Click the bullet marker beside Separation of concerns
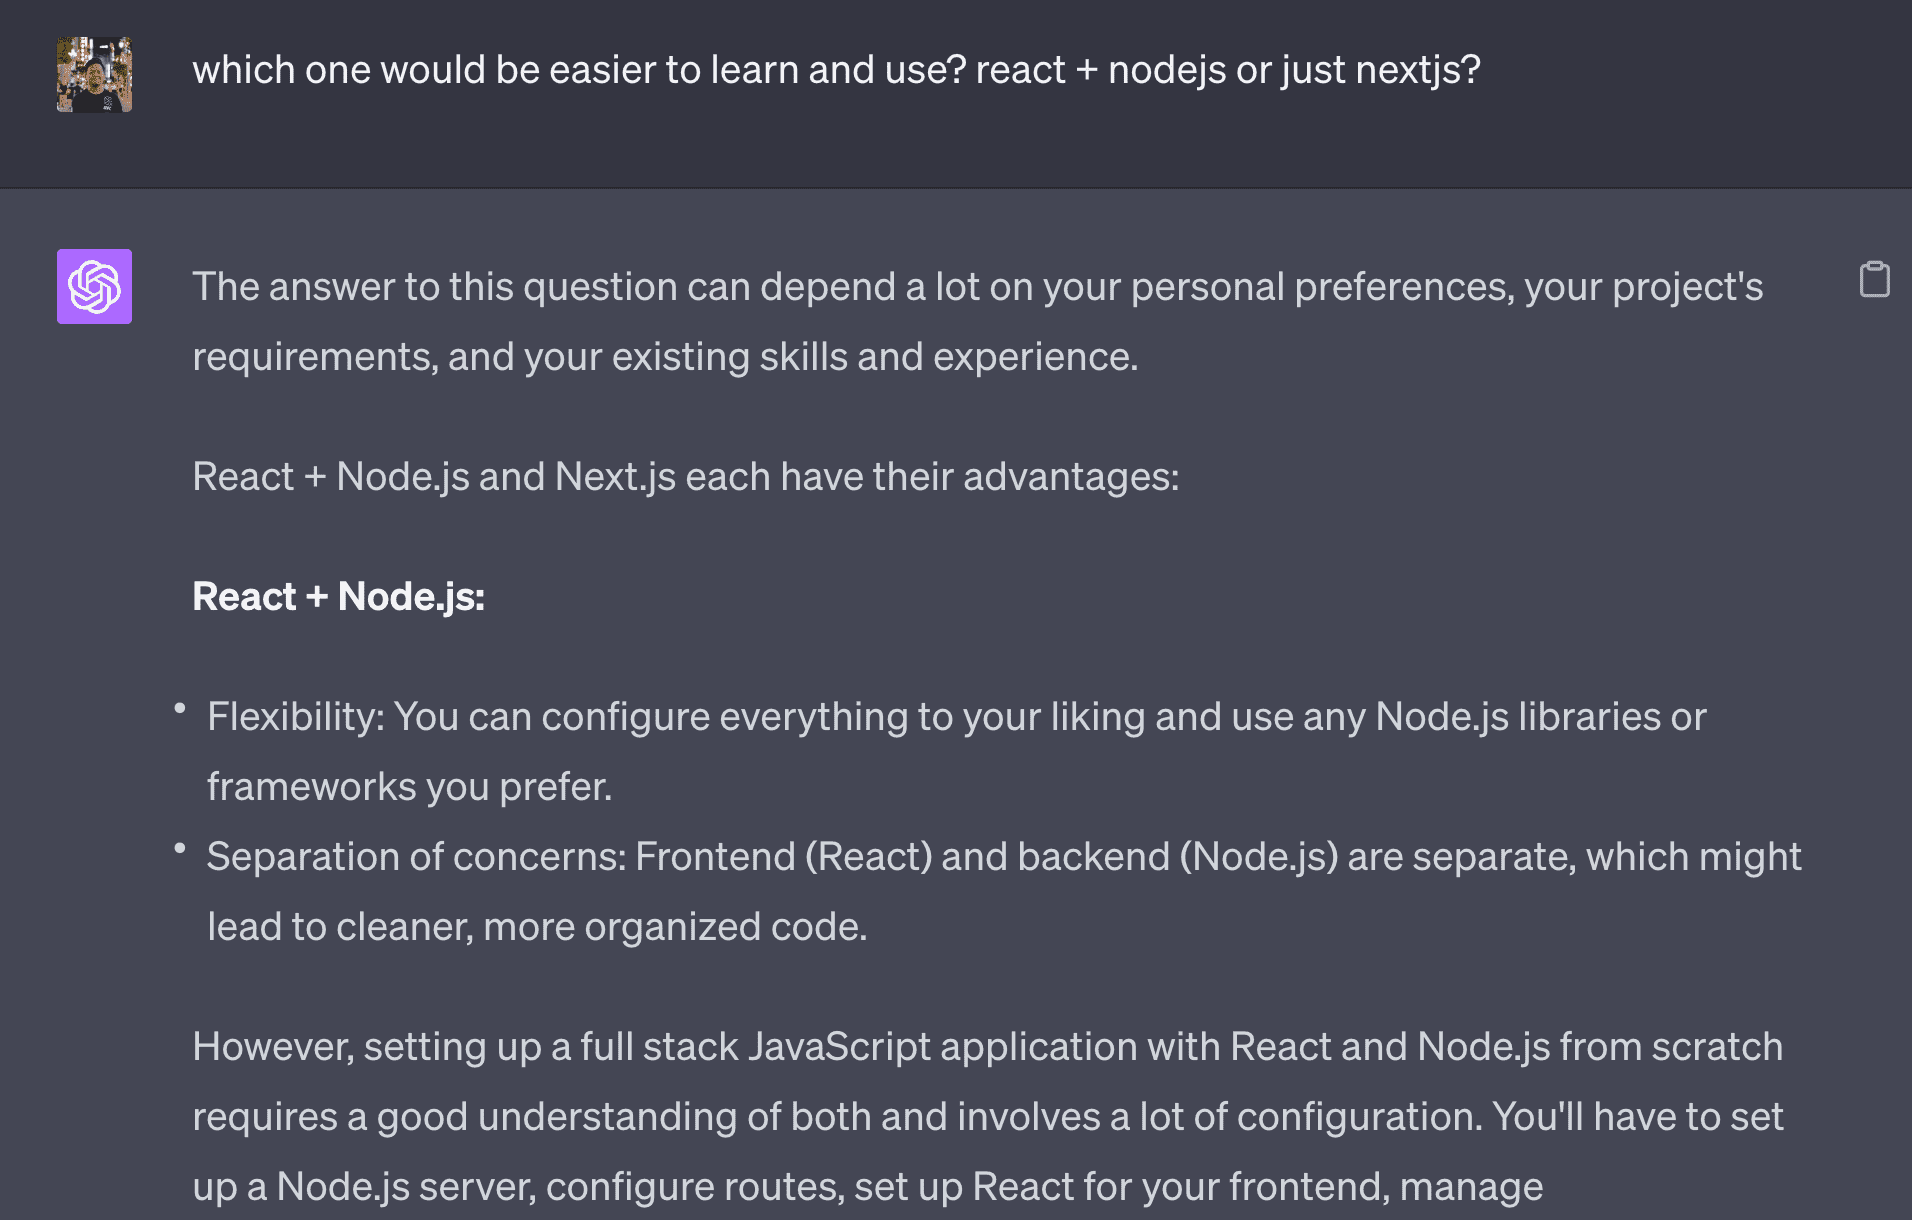Image resolution: width=1912 pixels, height=1220 pixels. coord(180,848)
